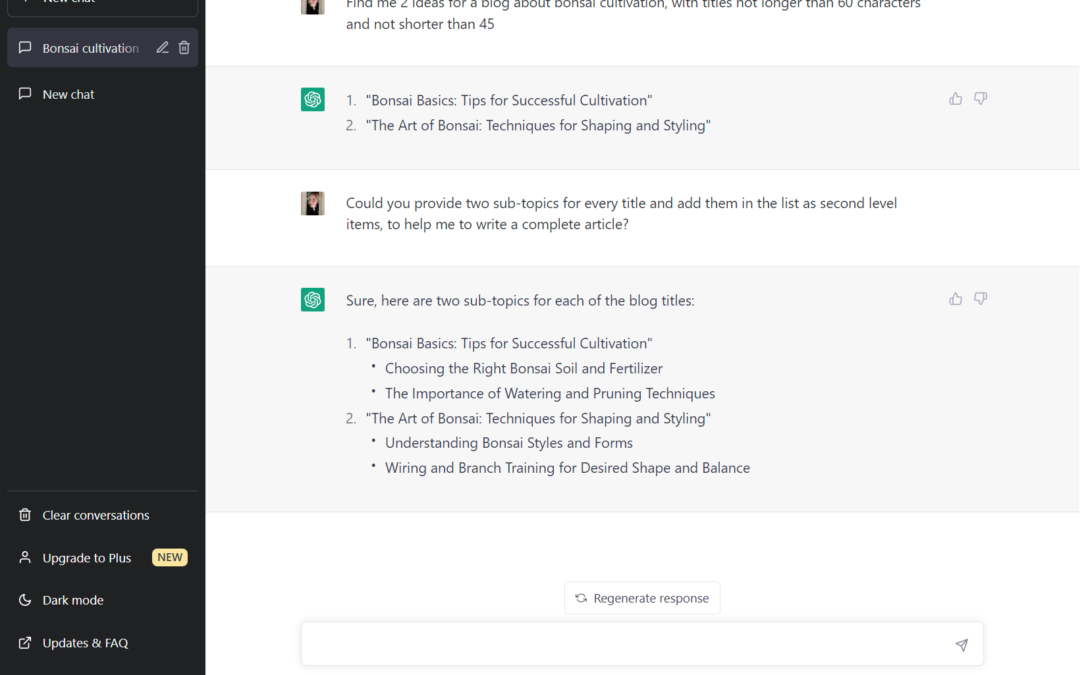Viewport: 1080px width, 675px height.
Task: Dislike the sub-topics response with thumbs down
Action: (981, 299)
